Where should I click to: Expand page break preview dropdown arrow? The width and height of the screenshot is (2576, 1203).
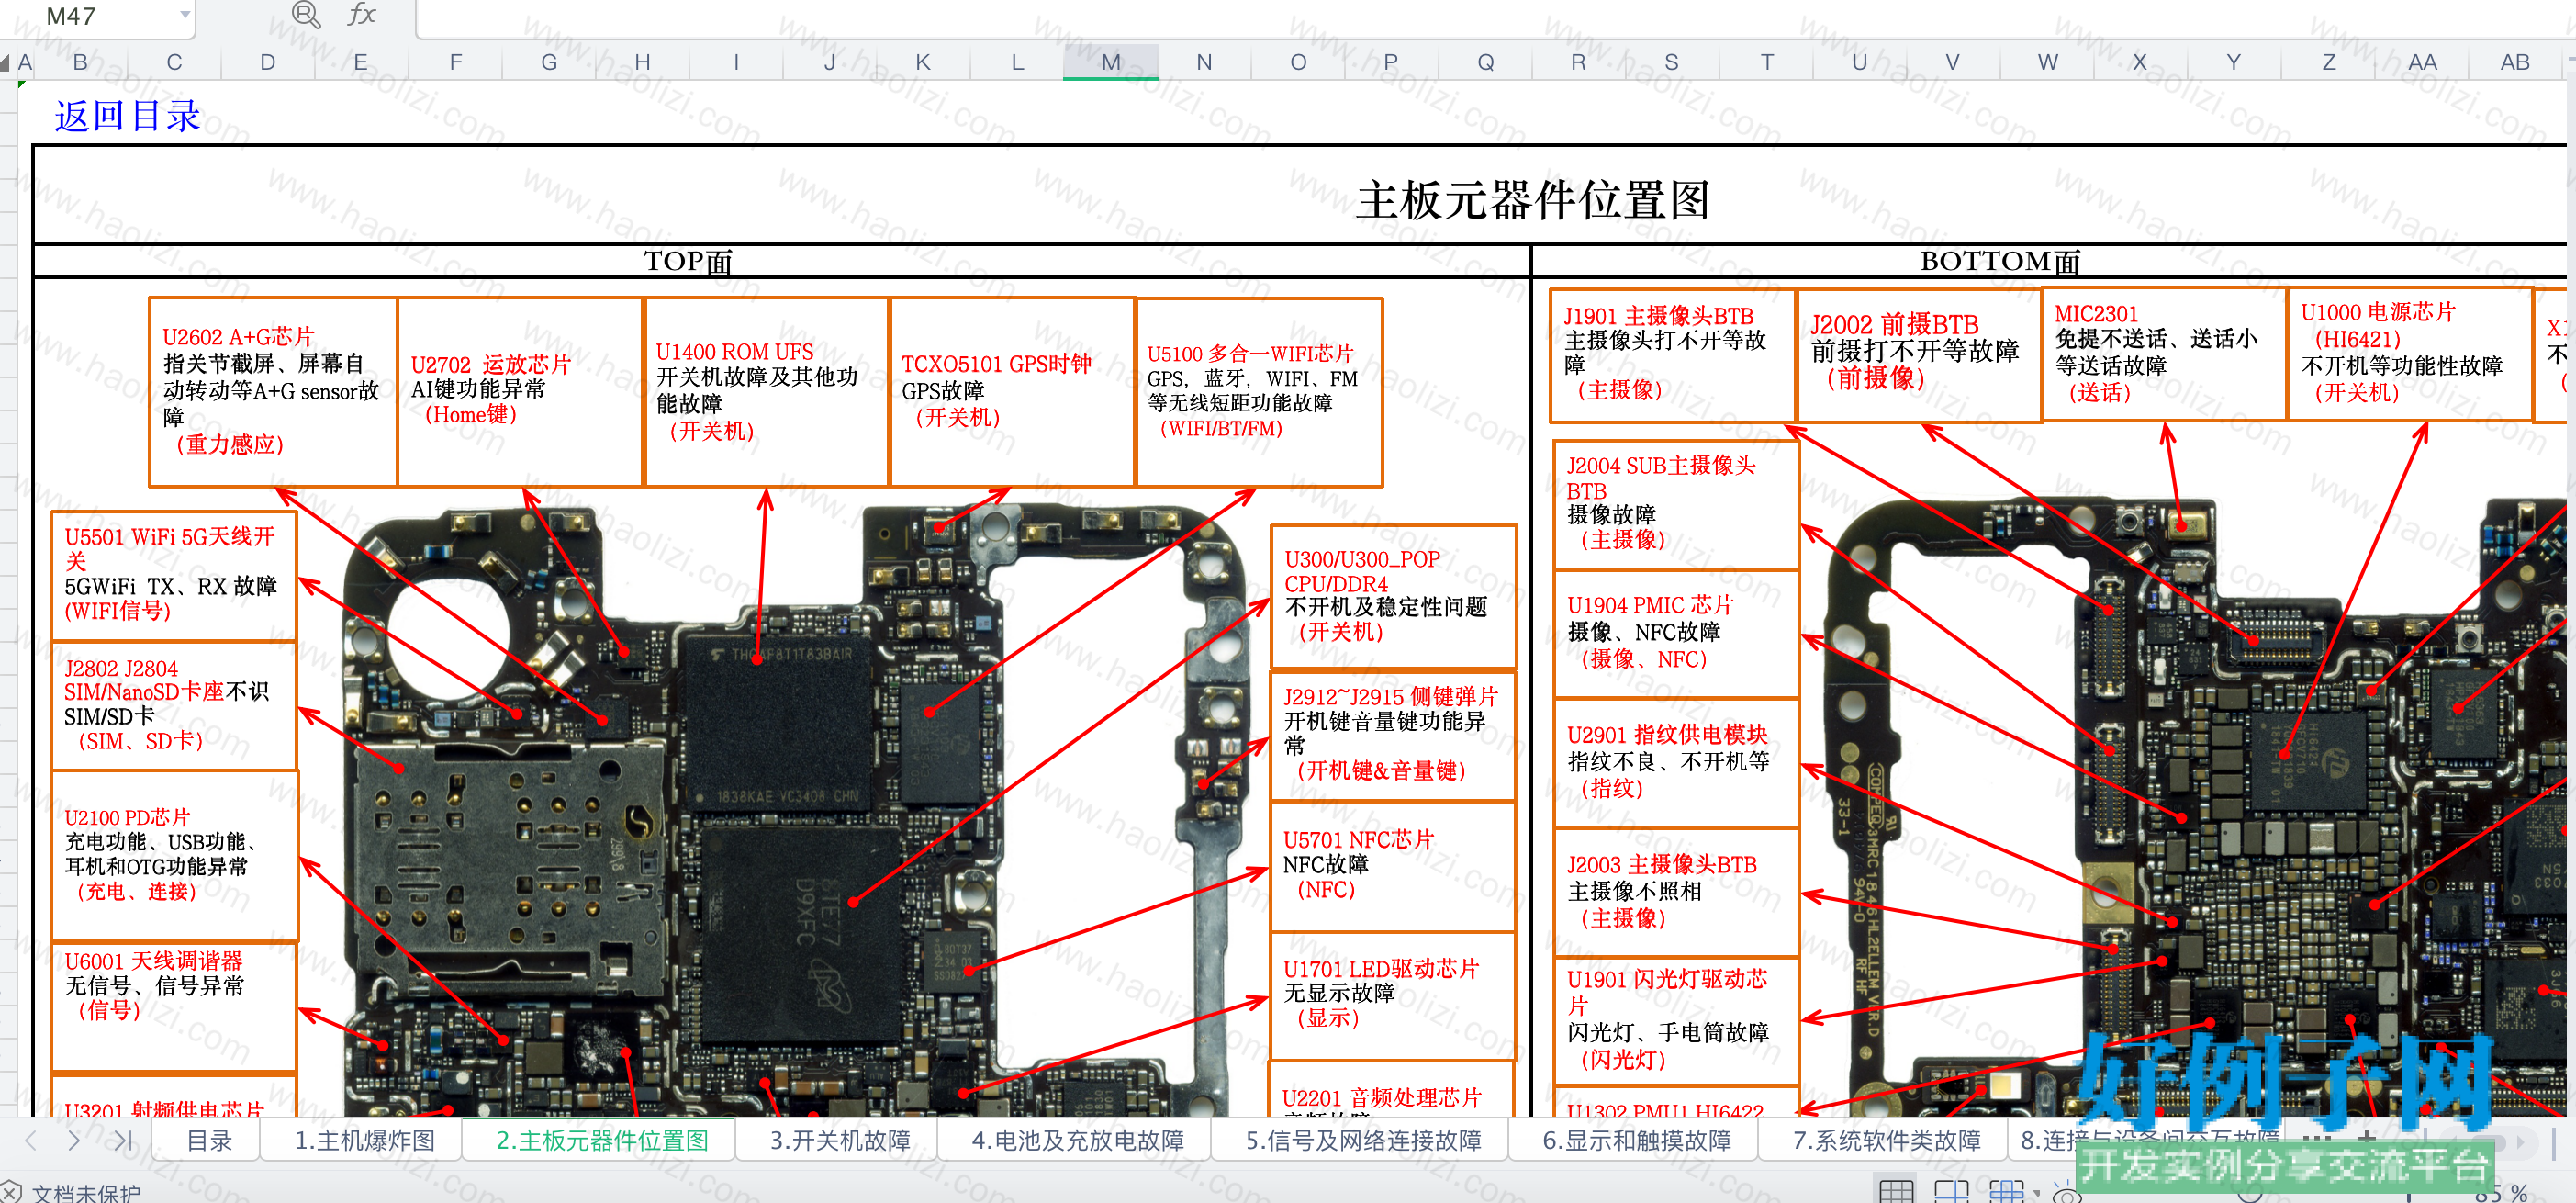click(2036, 1193)
